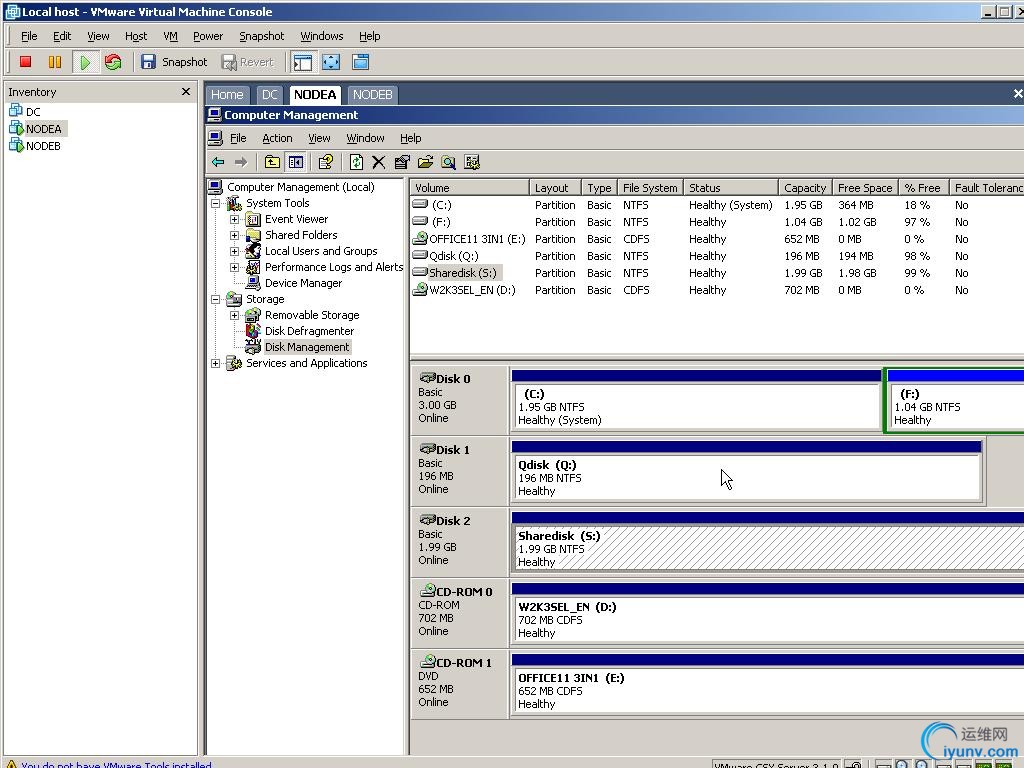Collapse the System Tools node
Image resolution: width=1024 pixels, height=768 pixels.
pos(216,203)
